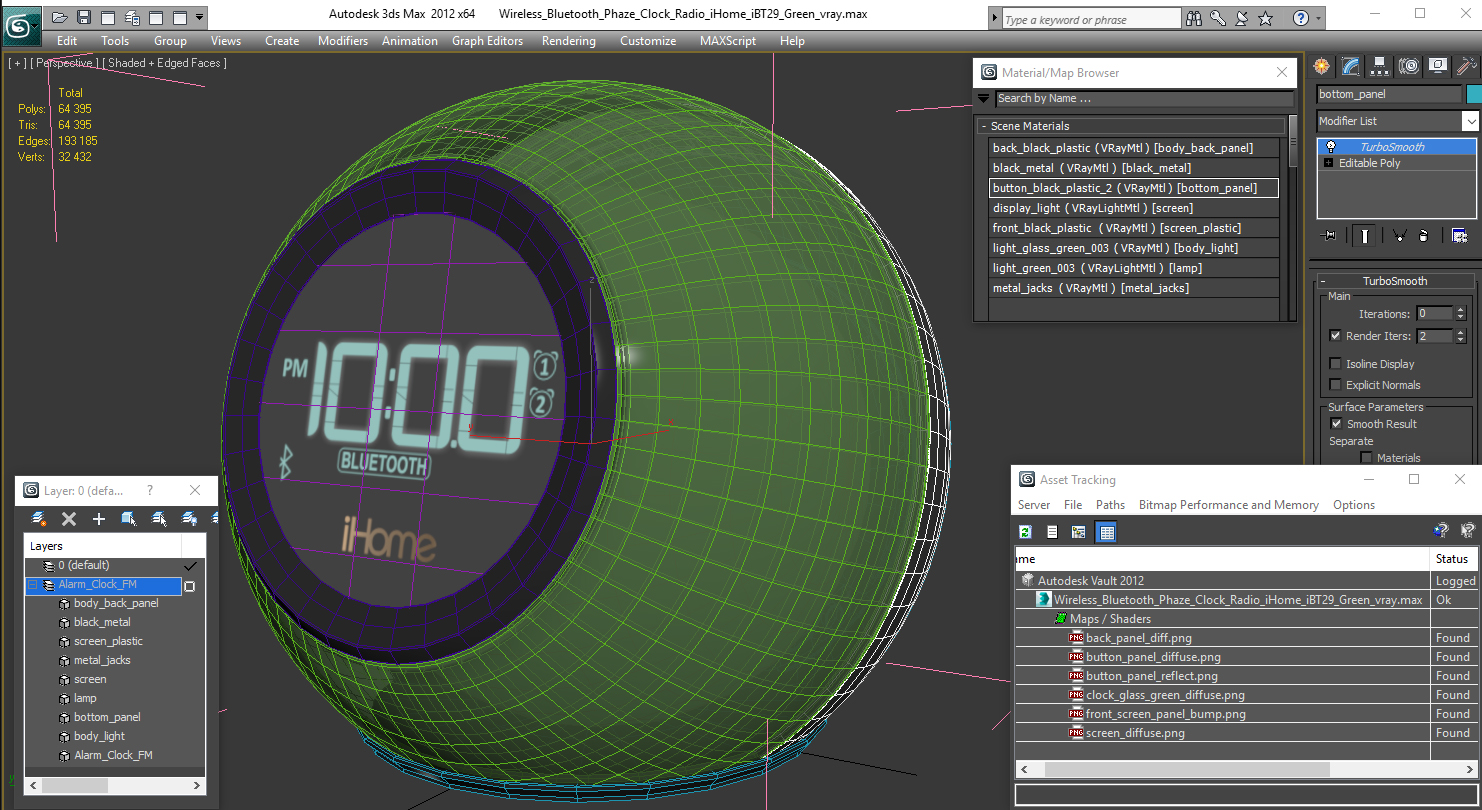Click the star Favorites icon

pos(1266,18)
